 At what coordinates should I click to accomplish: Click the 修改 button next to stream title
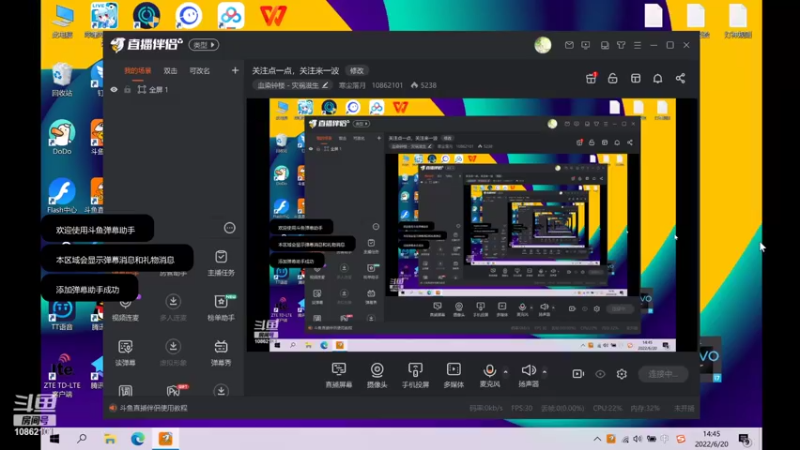(x=357, y=70)
